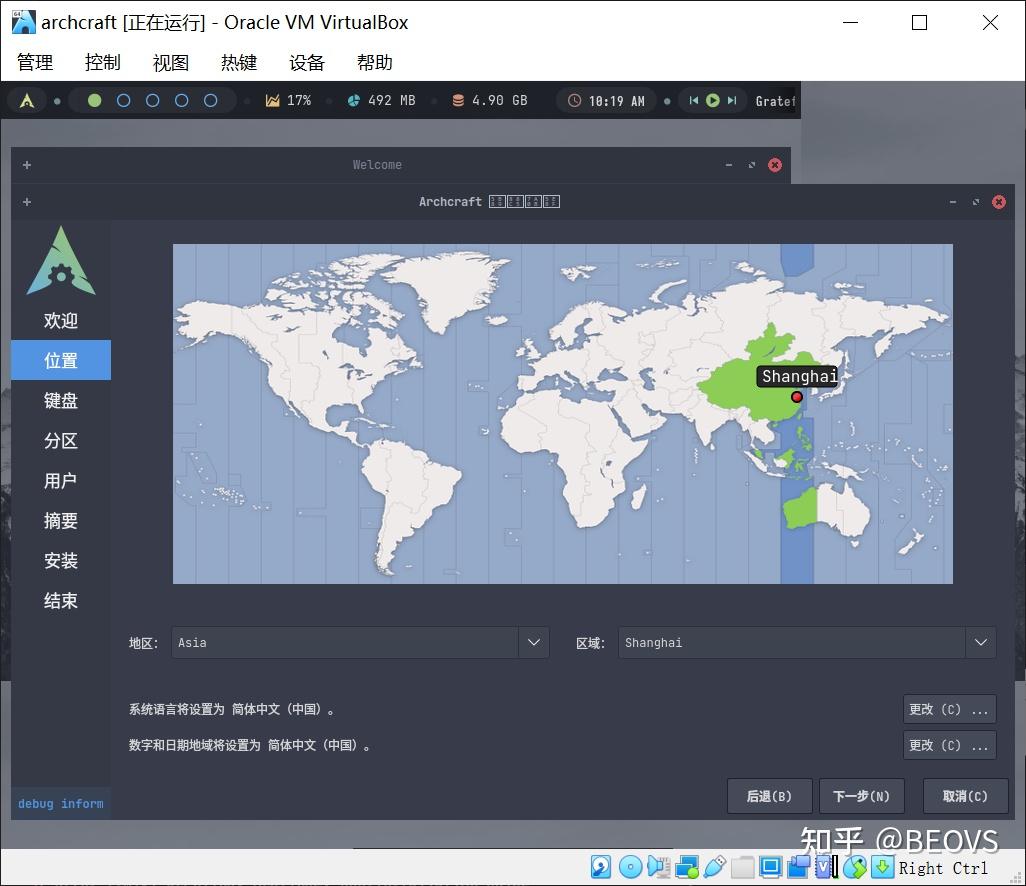Open the 设备 menu in VirtualBox
Viewport: 1026px width, 886px height.
(x=306, y=62)
